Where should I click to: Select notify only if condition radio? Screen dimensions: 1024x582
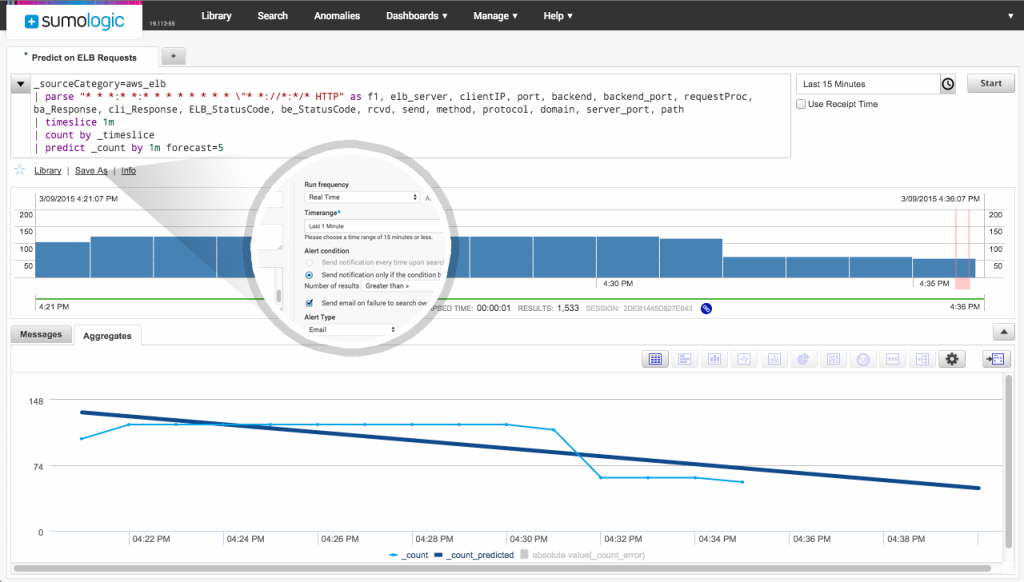pos(309,275)
